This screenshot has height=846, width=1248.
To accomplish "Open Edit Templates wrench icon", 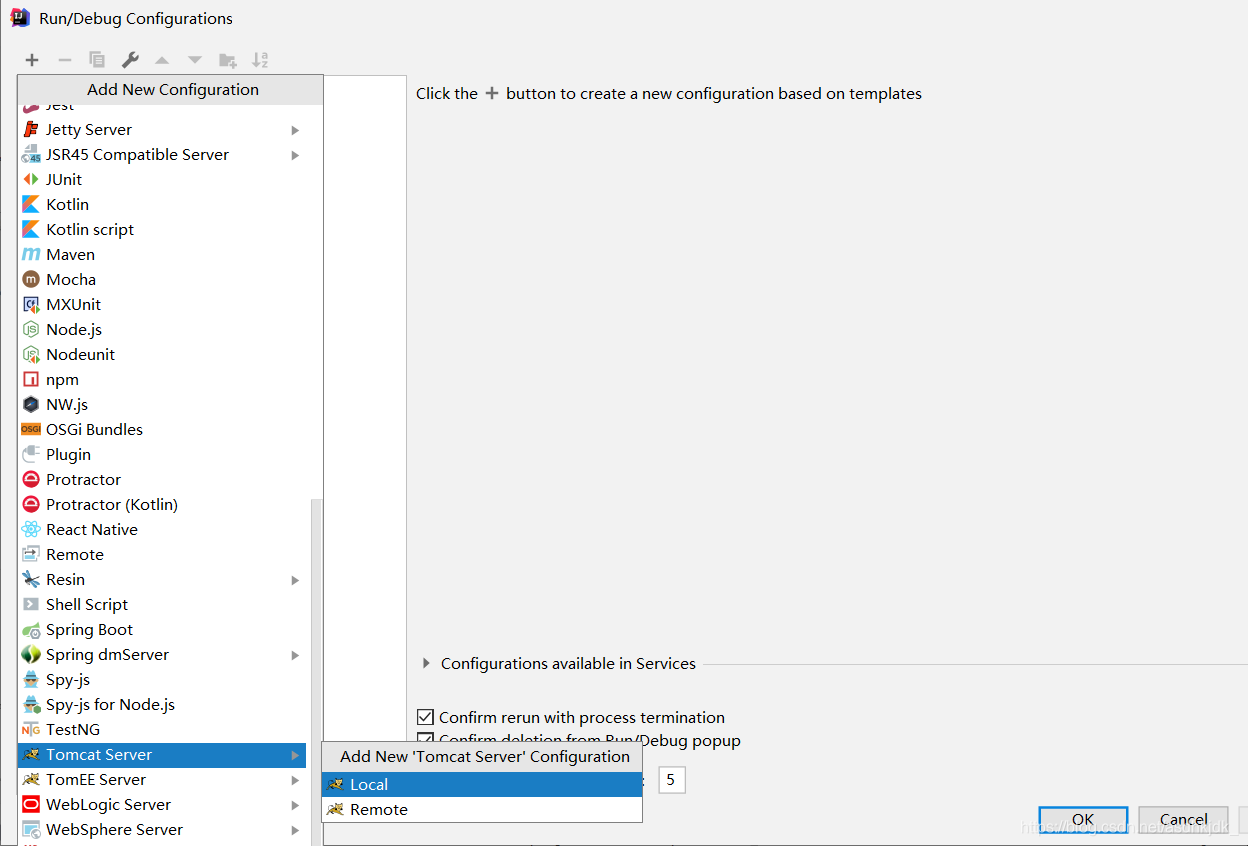I will pos(130,60).
